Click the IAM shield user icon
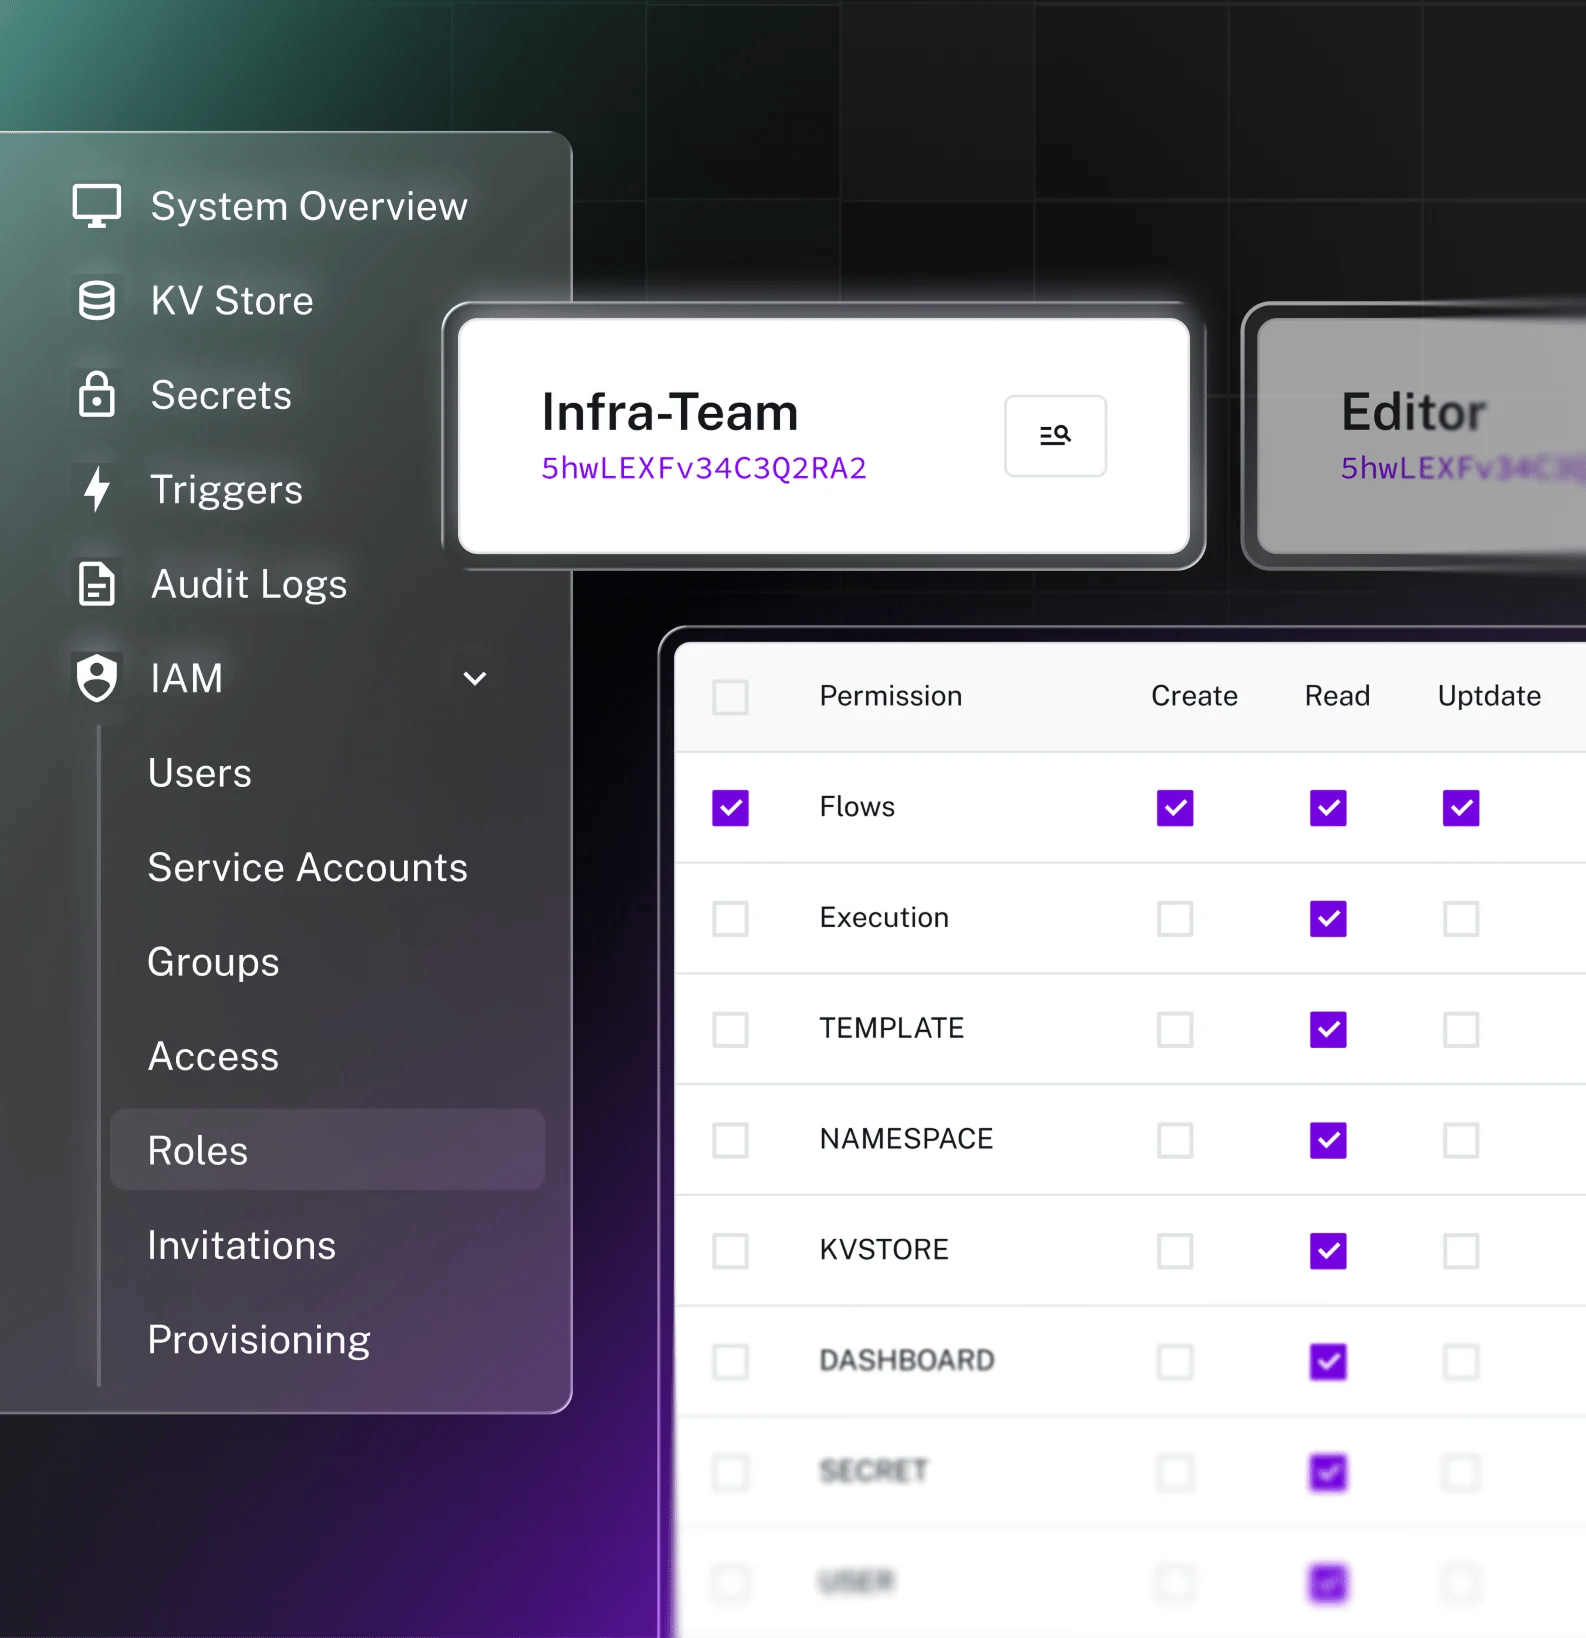 pos(97,678)
